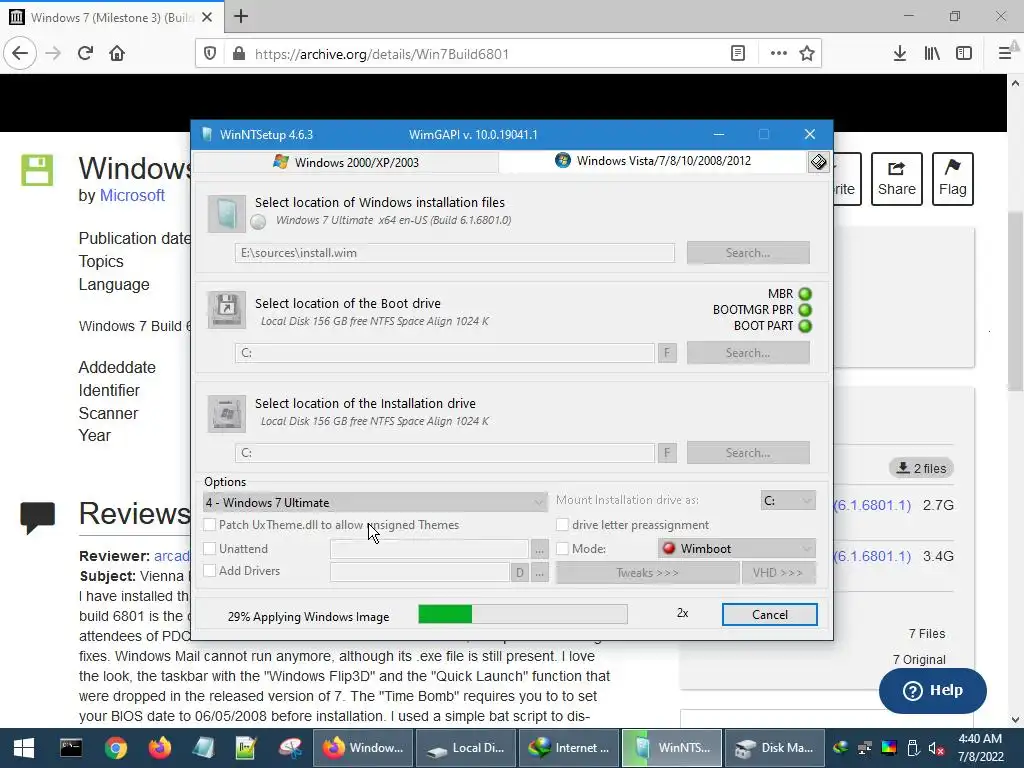Switch to Windows 2000/XP/2003 tab
The height and width of the screenshot is (768, 1024).
point(346,162)
